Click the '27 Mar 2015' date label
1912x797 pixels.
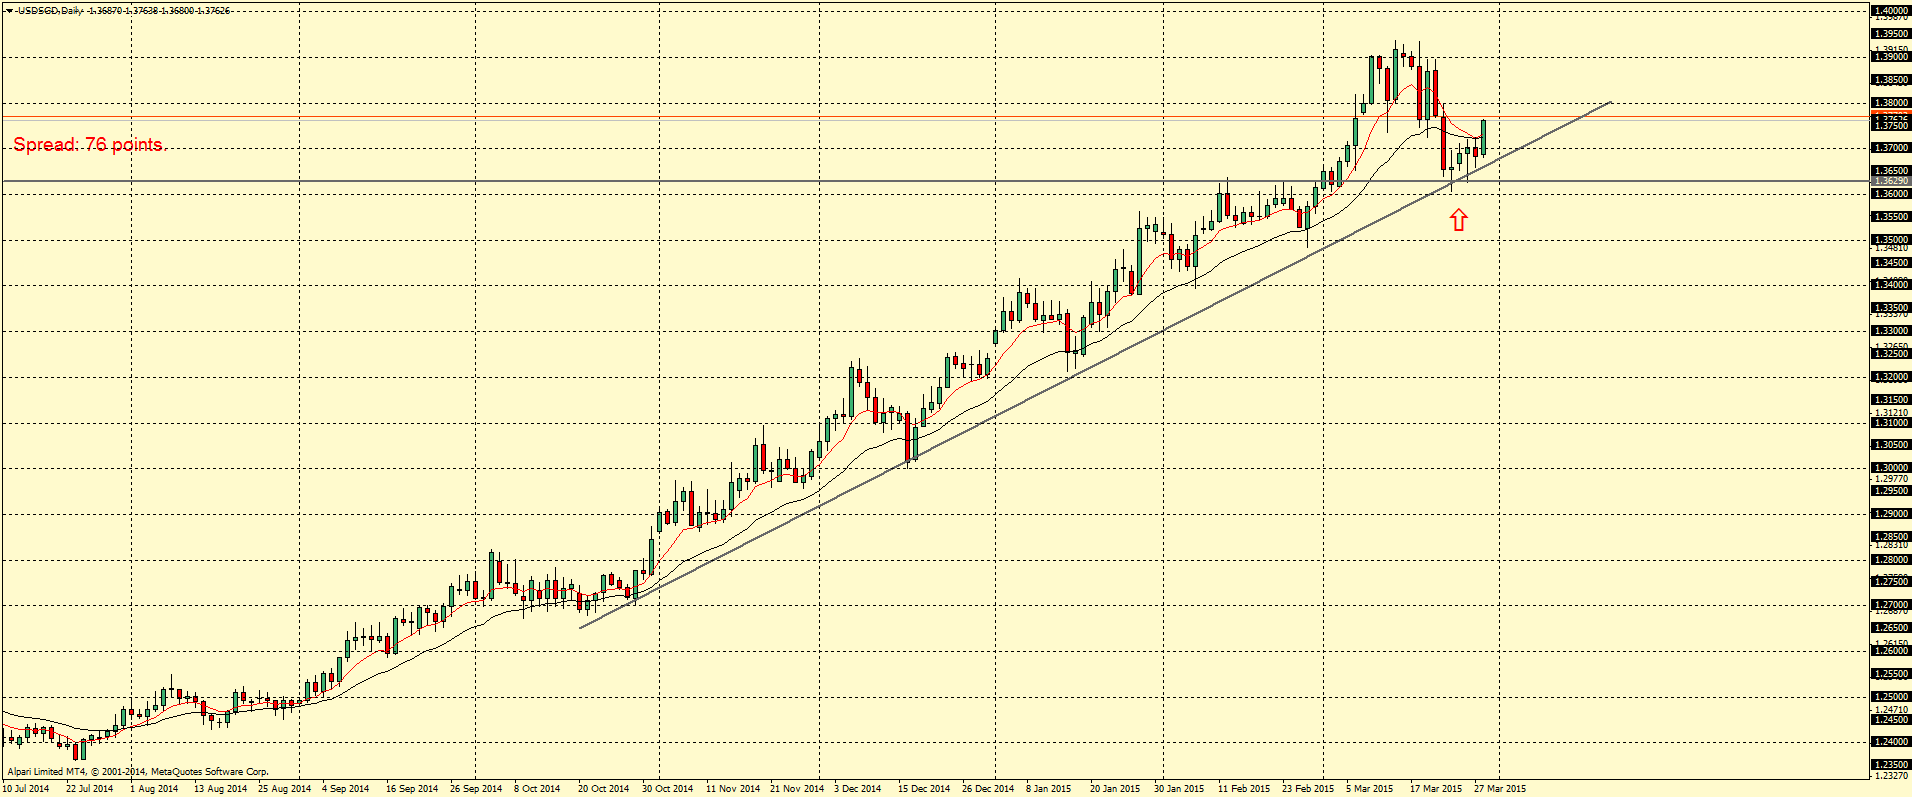coord(1500,789)
